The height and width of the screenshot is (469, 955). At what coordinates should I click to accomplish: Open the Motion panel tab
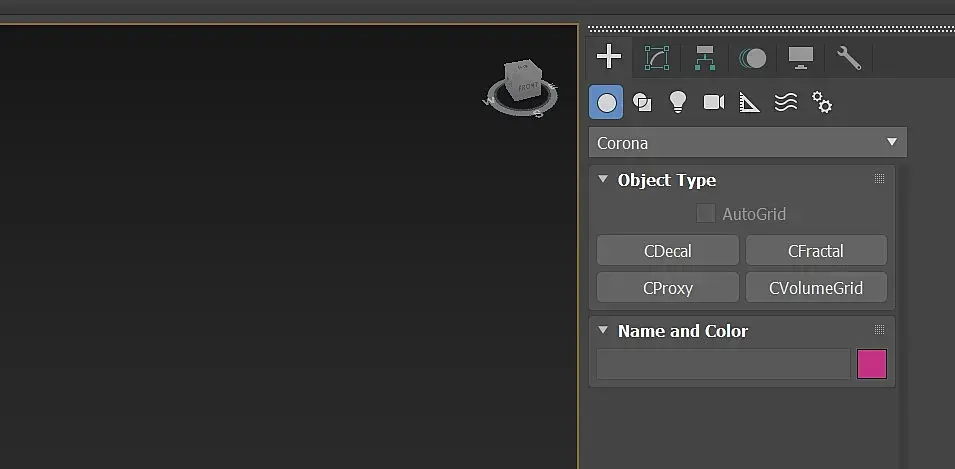click(753, 58)
